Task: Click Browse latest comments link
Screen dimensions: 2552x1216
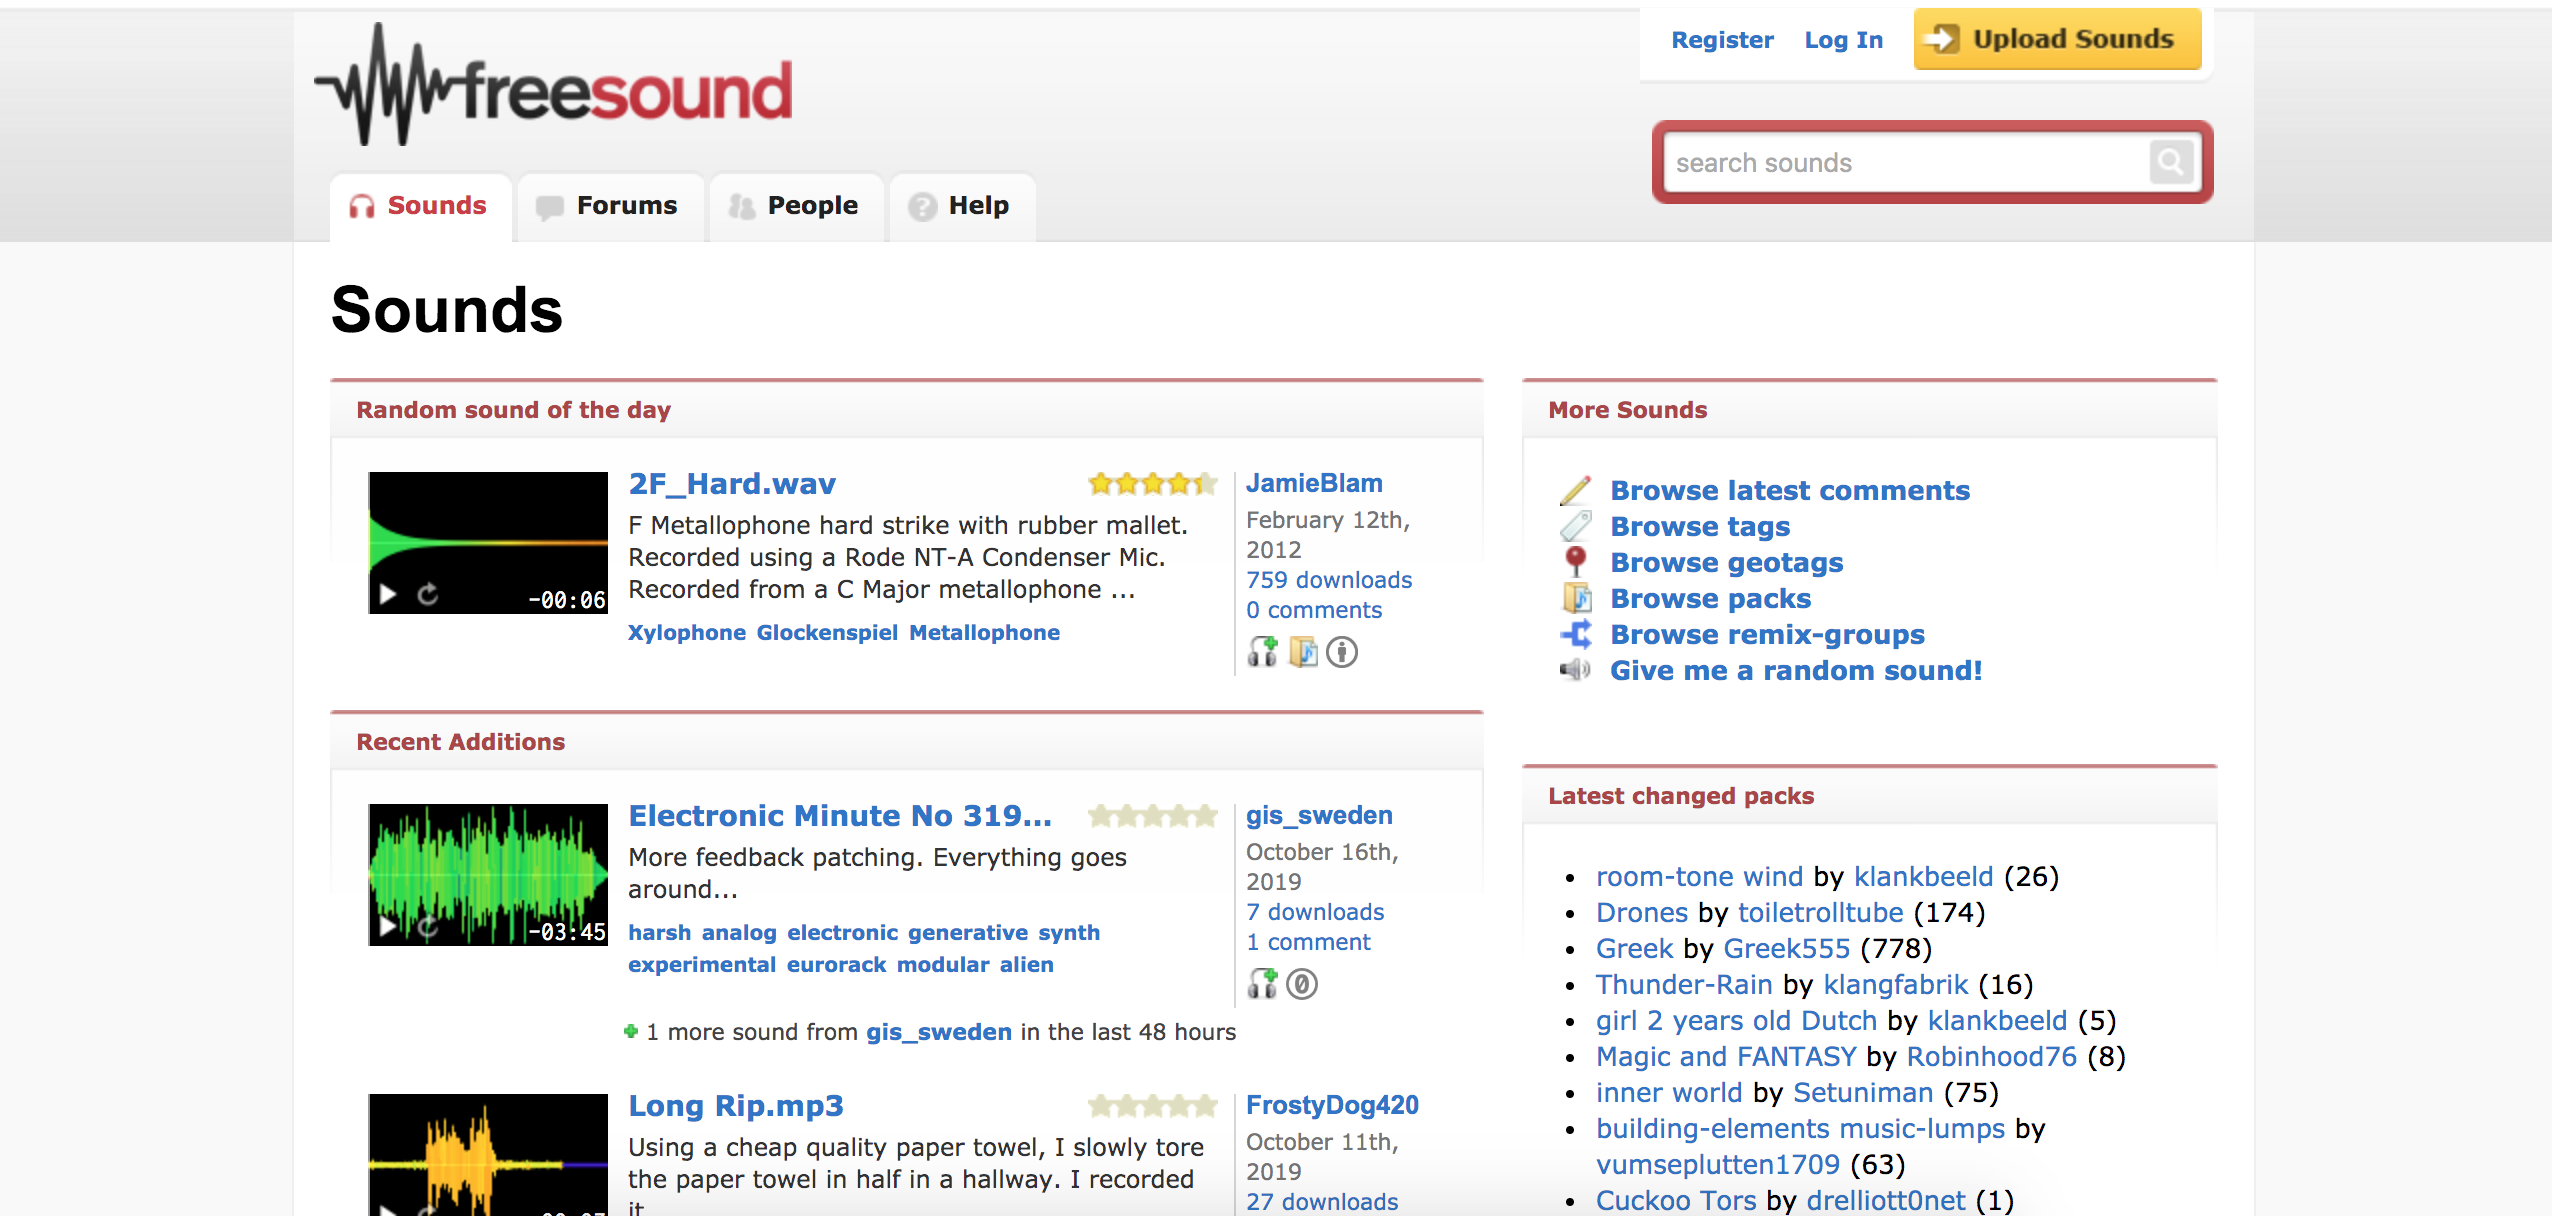Action: (1790, 491)
